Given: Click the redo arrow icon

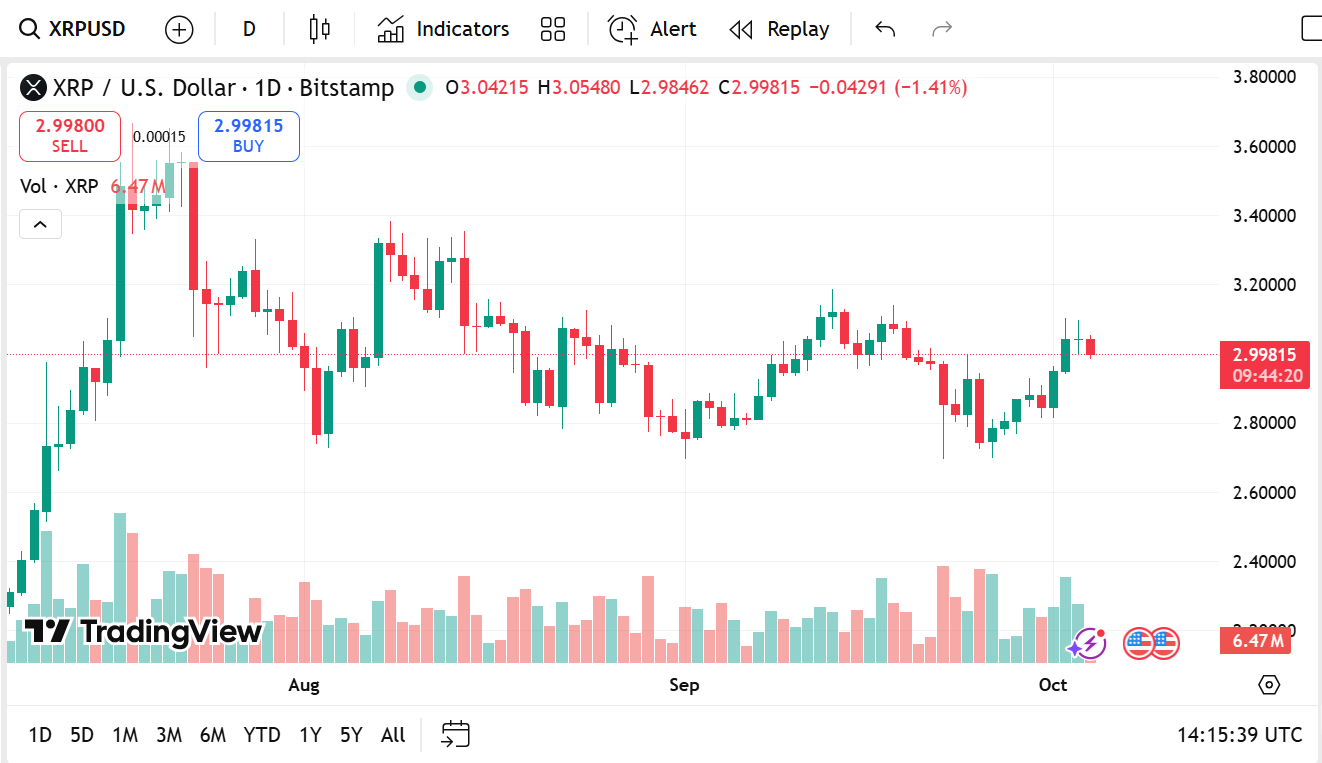Looking at the screenshot, I should pyautogui.click(x=941, y=29).
